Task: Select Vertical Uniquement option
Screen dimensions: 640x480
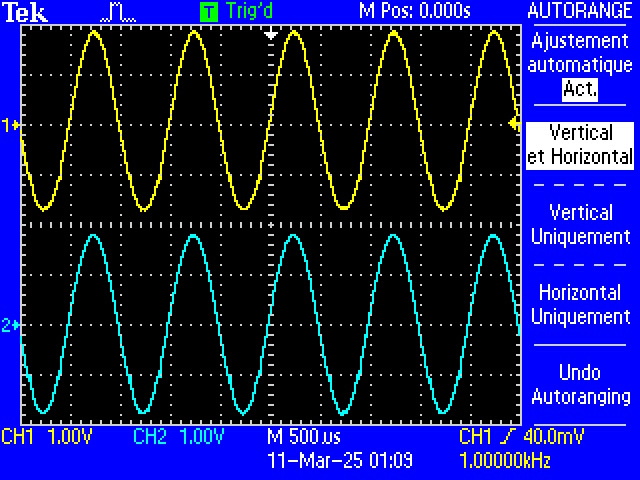Action: click(x=580, y=224)
